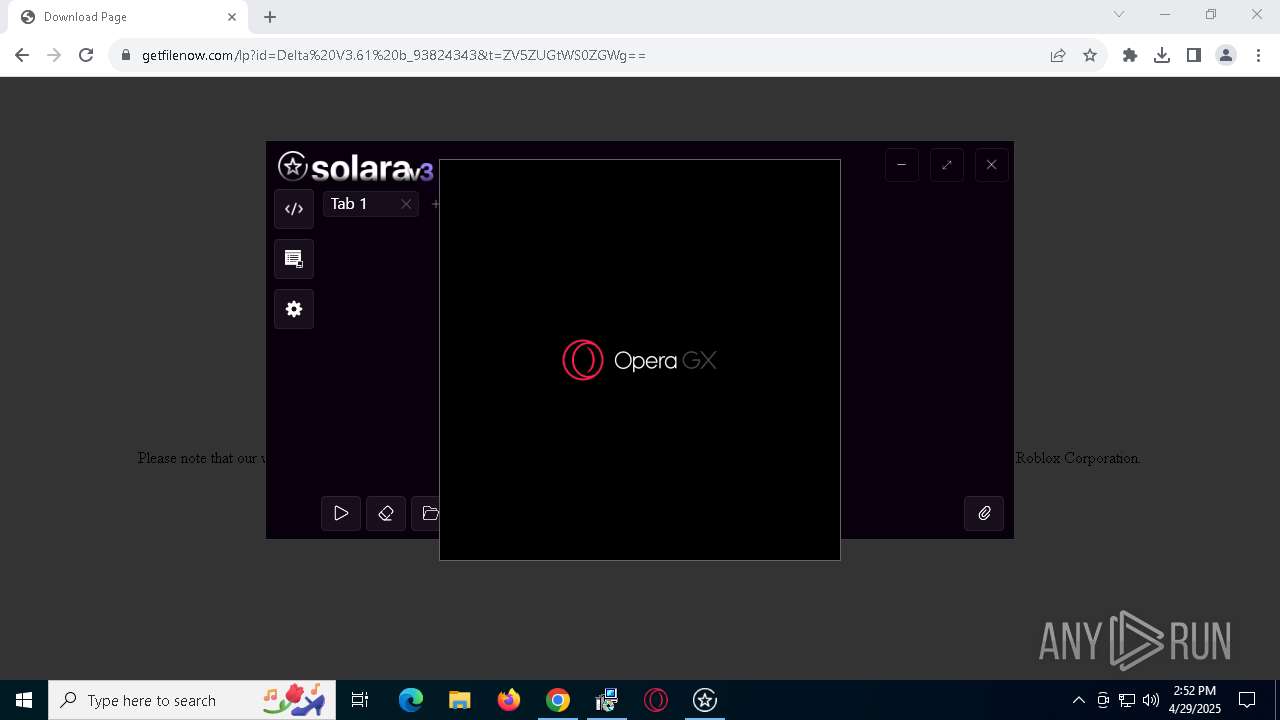Close the Solara window
This screenshot has height=720, width=1280.
click(992, 165)
